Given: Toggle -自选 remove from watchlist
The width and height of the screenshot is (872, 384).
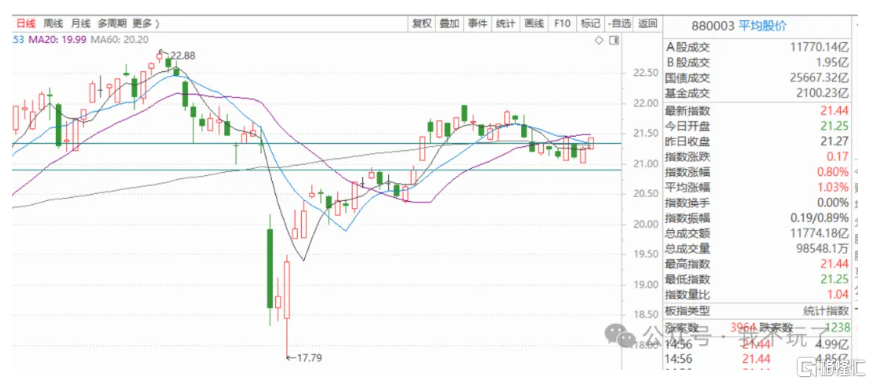Looking at the screenshot, I should [620, 23].
